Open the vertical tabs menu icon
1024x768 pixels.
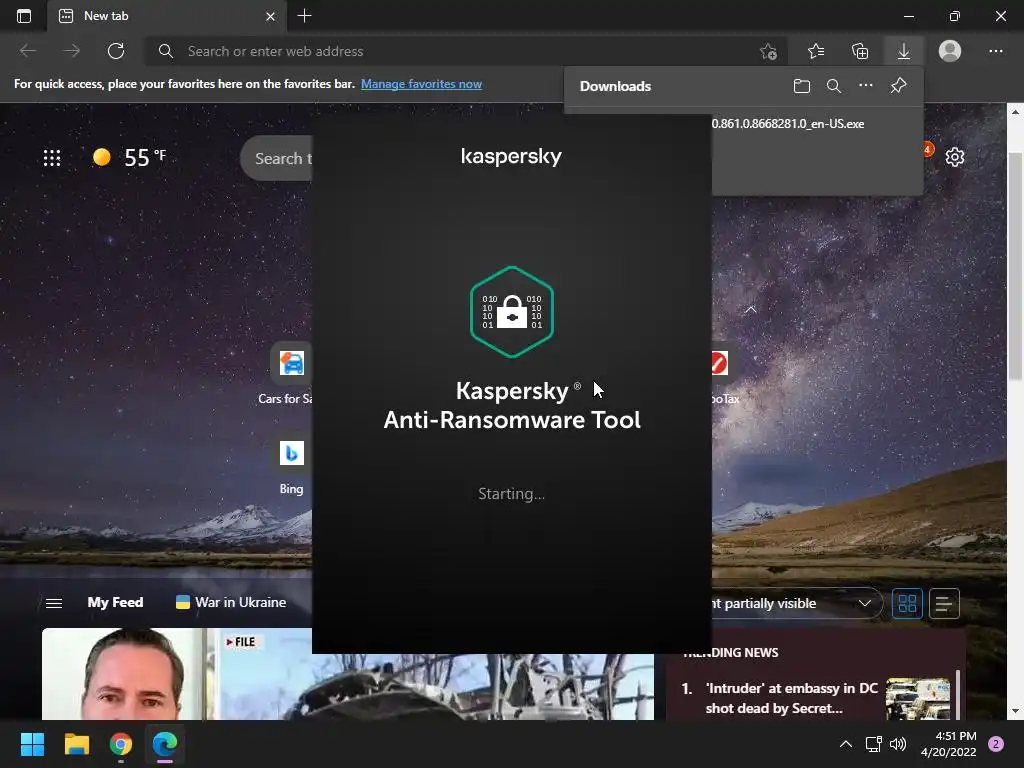pyautogui.click(x=24, y=16)
